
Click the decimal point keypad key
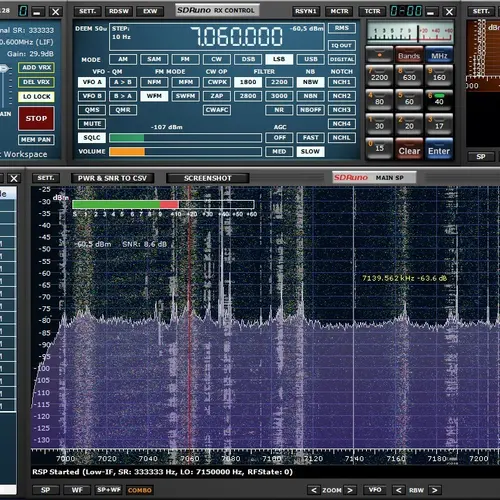(379, 55)
